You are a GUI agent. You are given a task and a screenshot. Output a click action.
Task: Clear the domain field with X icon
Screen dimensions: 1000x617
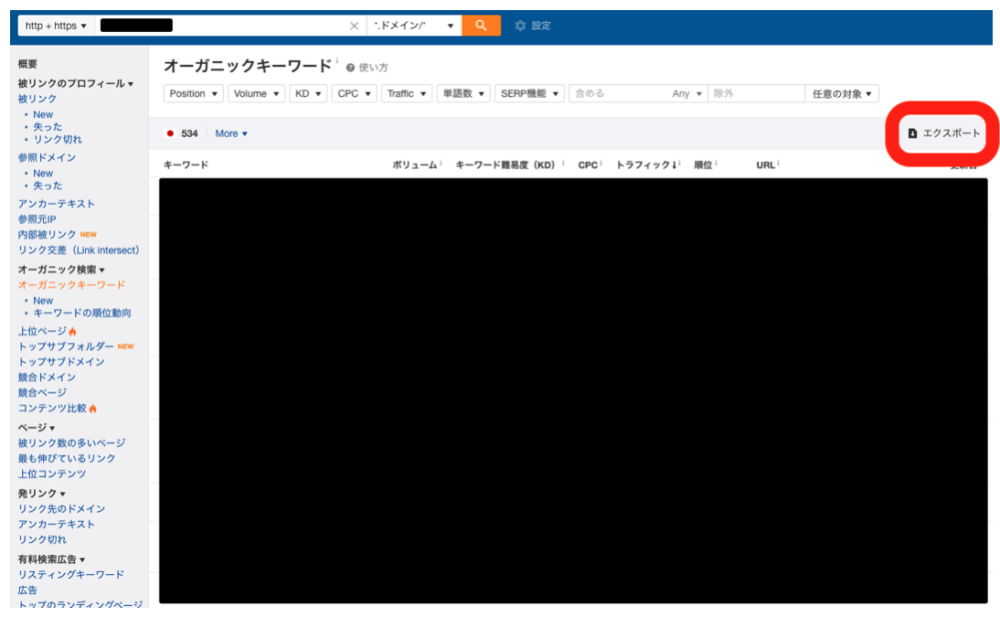(x=354, y=26)
